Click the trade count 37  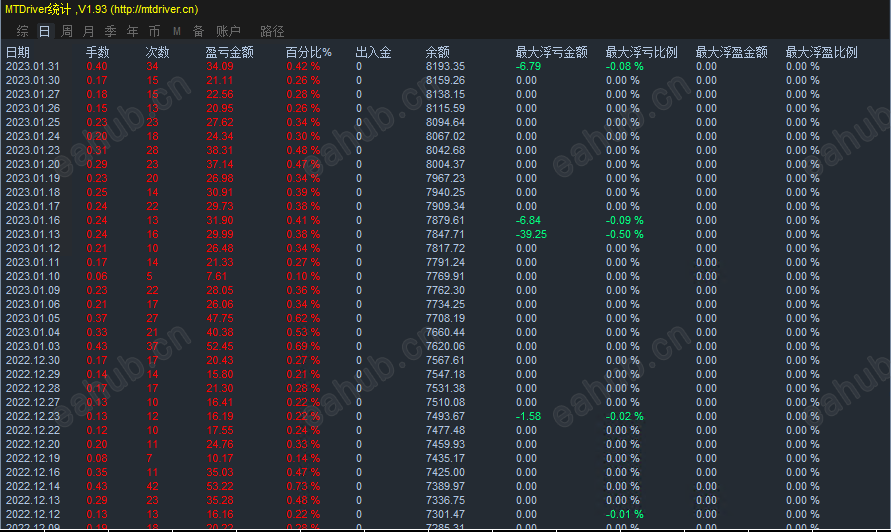point(152,346)
